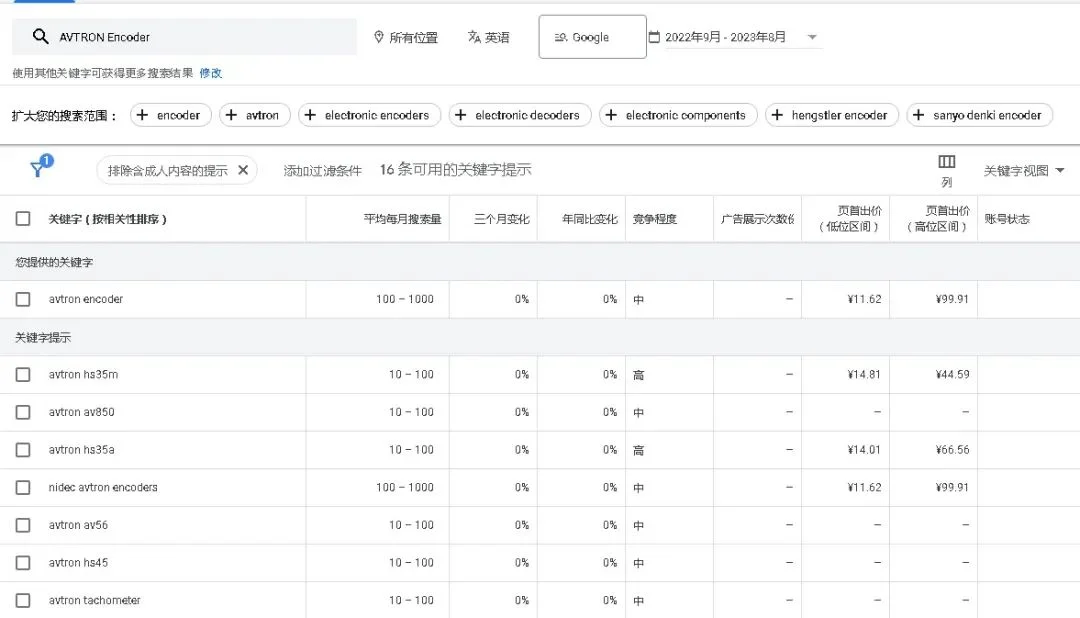Check the avtron tachometer row checkbox
This screenshot has height=618, width=1080.
pyautogui.click(x=23, y=600)
